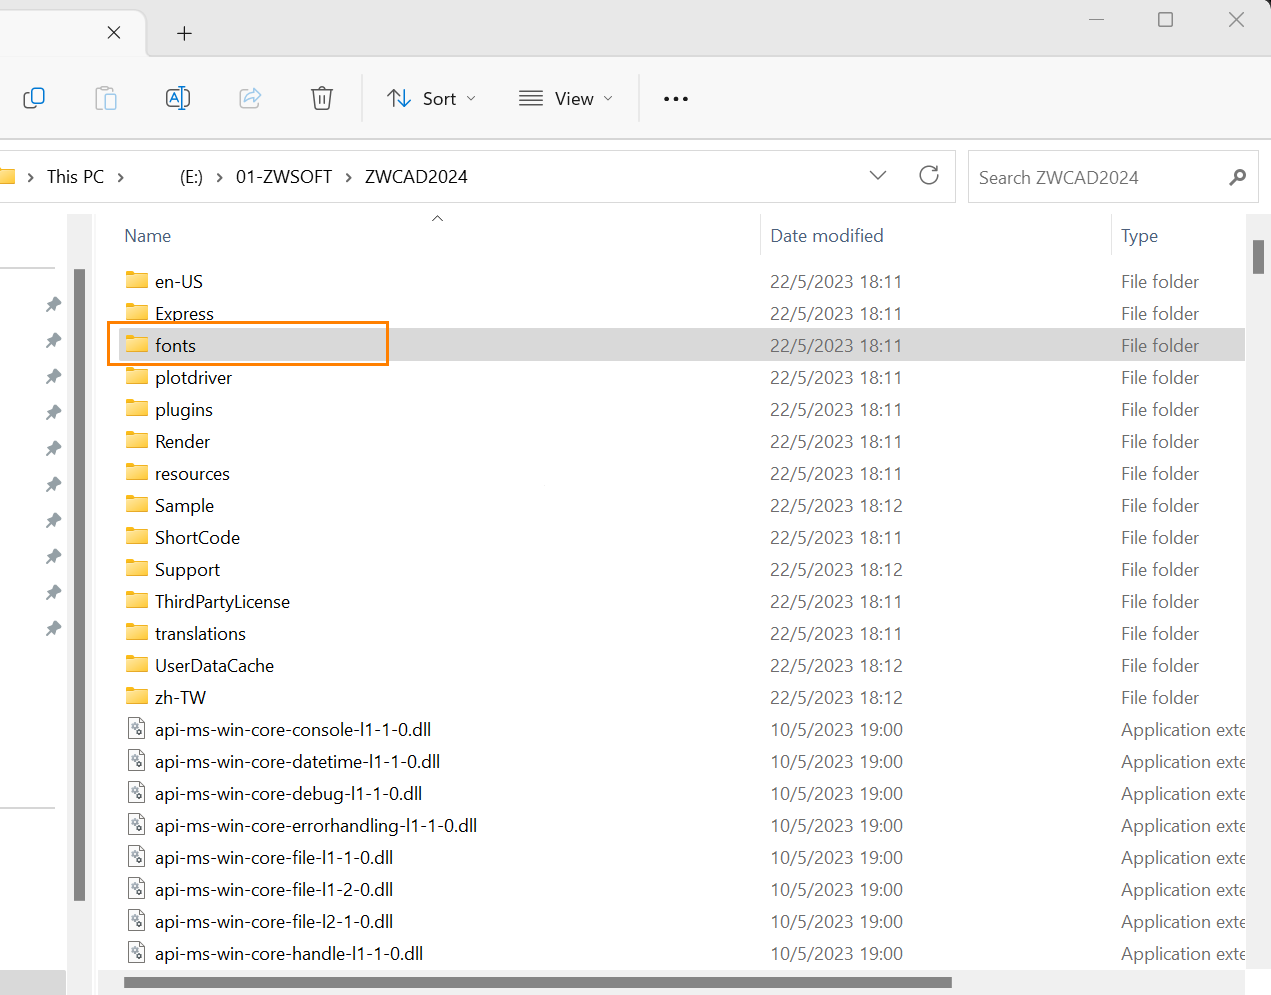Click the zh-TW folder icon
The width and height of the screenshot is (1271, 995).
point(137,697)
